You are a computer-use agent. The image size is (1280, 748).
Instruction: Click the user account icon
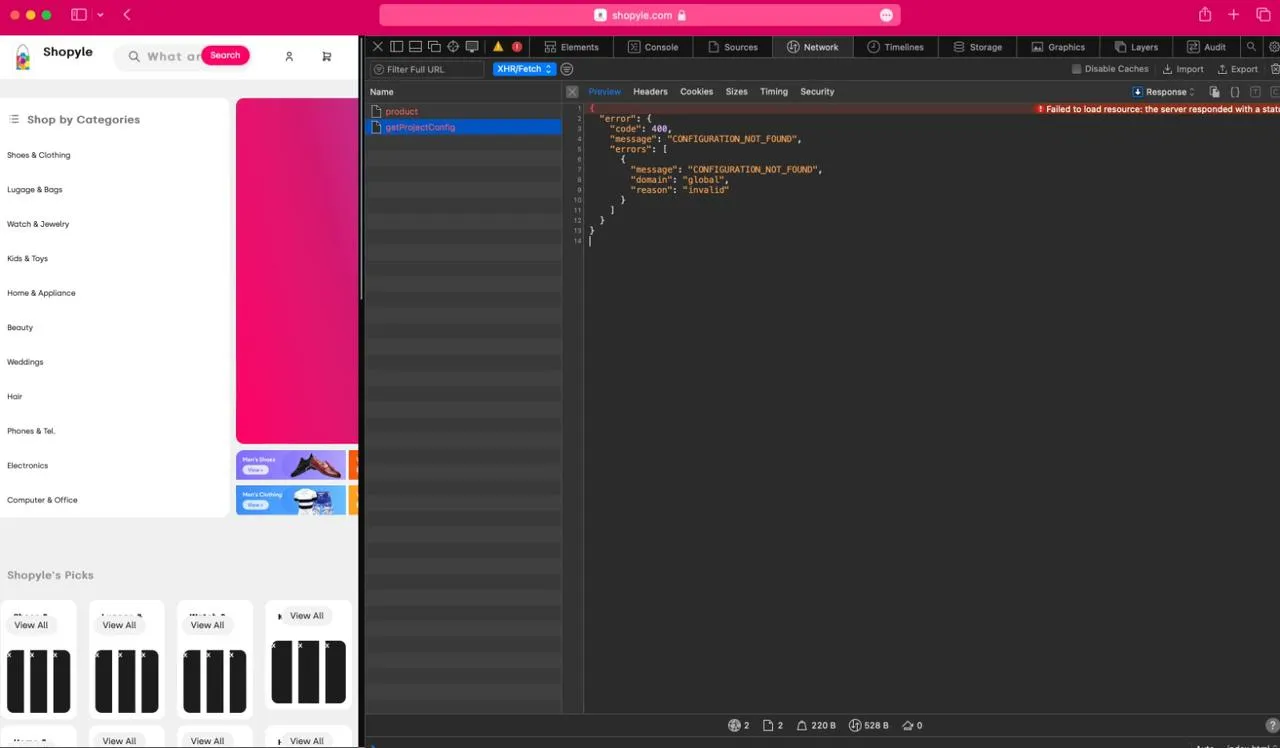click(289, 57)
